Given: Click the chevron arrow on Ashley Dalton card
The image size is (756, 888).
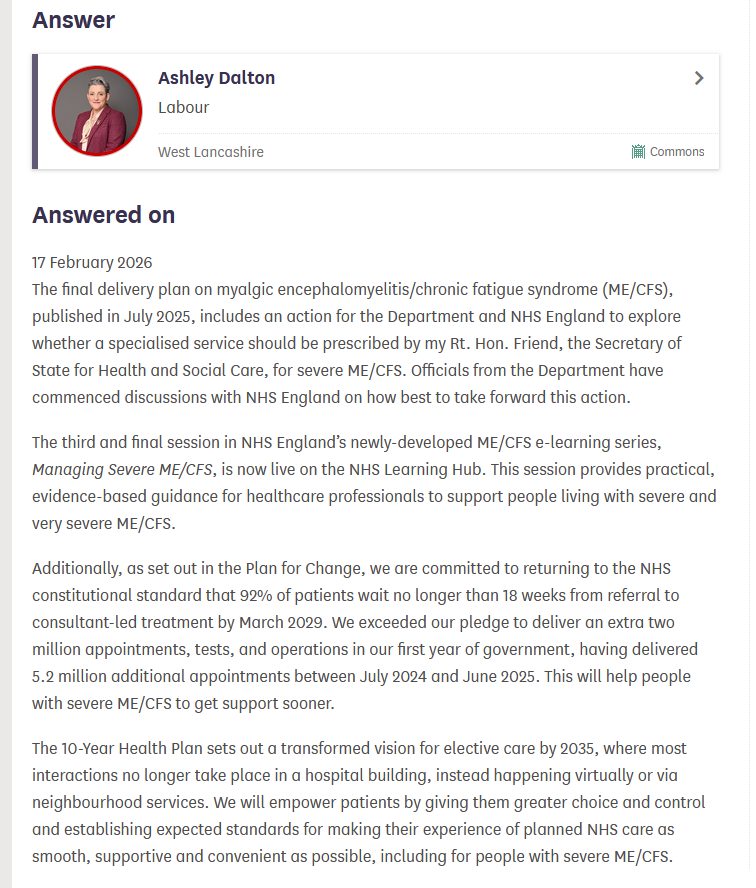Looking at the screenshot, I should tap(699, 78).
